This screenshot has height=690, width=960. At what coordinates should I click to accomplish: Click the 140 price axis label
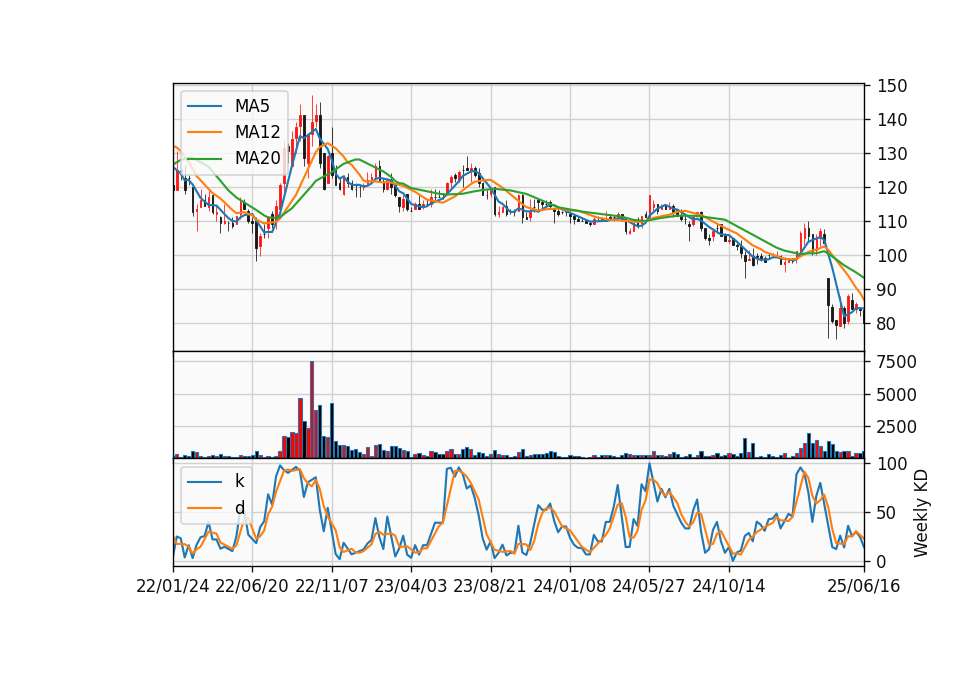click(892, 120)
